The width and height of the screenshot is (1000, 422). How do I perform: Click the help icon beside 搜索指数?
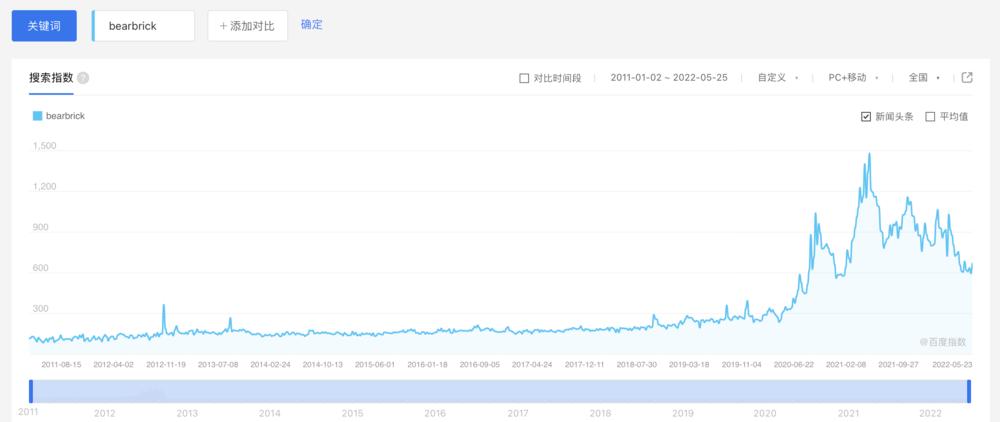[x=83, y=78]
